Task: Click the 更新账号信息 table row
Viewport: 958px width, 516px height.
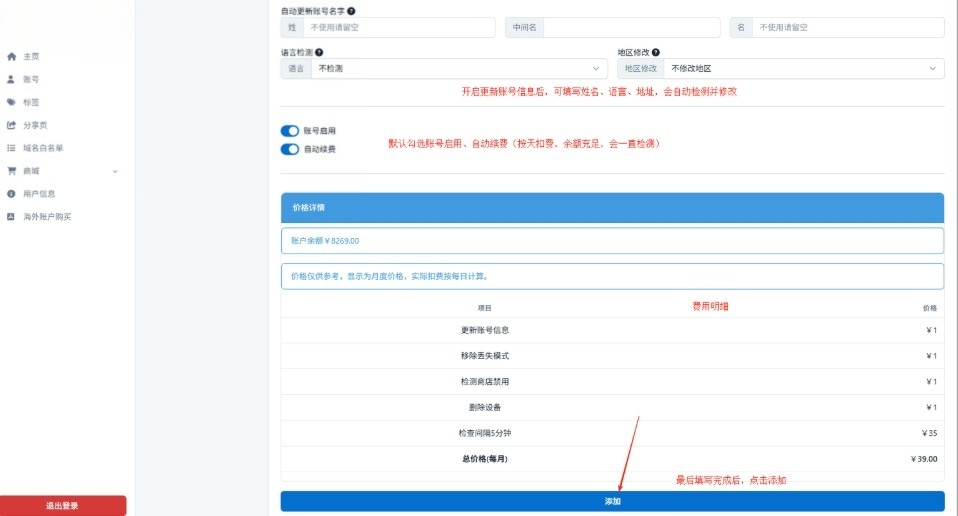Action: coord(612,330)
